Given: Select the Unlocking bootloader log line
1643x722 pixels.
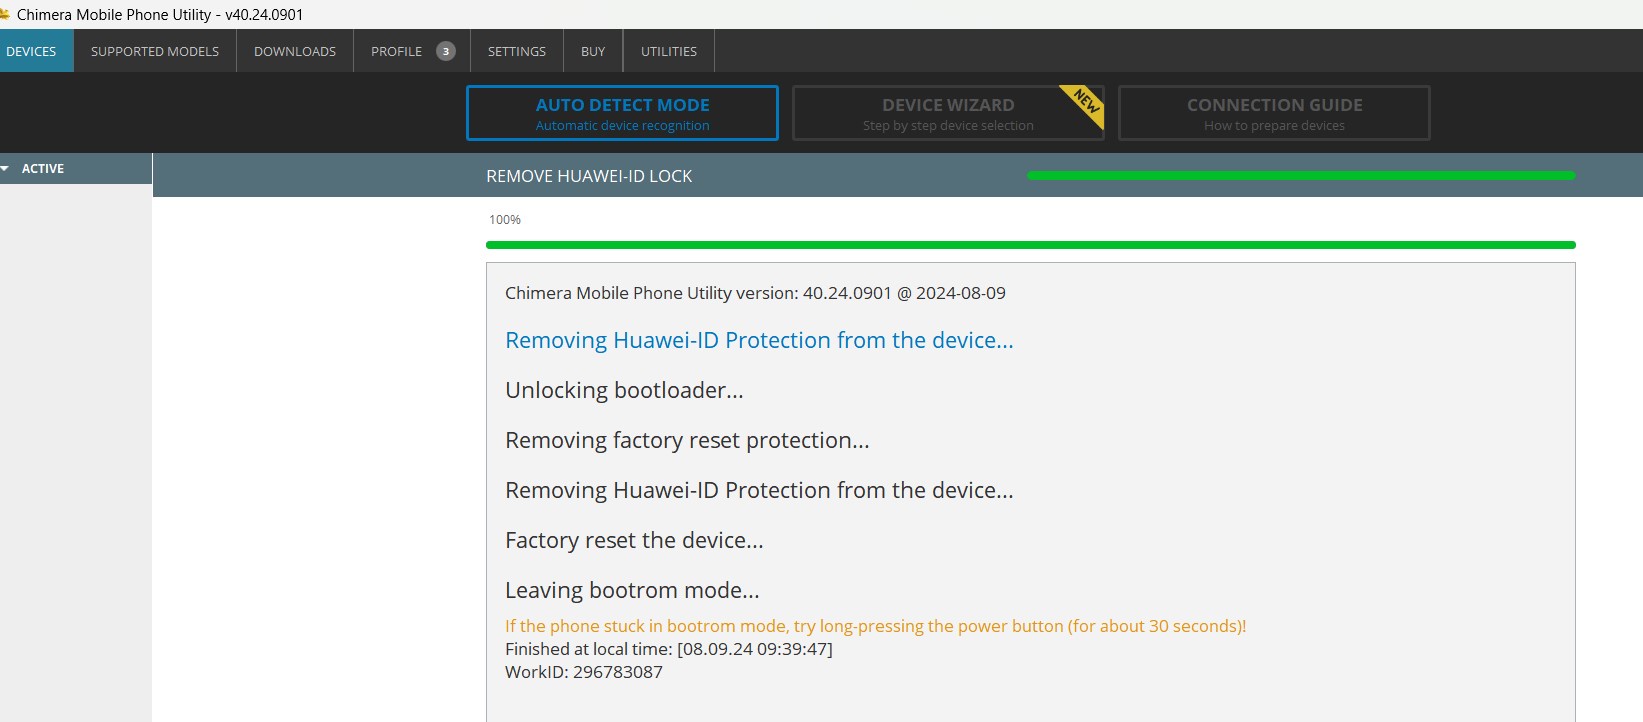Looking at the screenshot, I should click(x=624, y=390).
